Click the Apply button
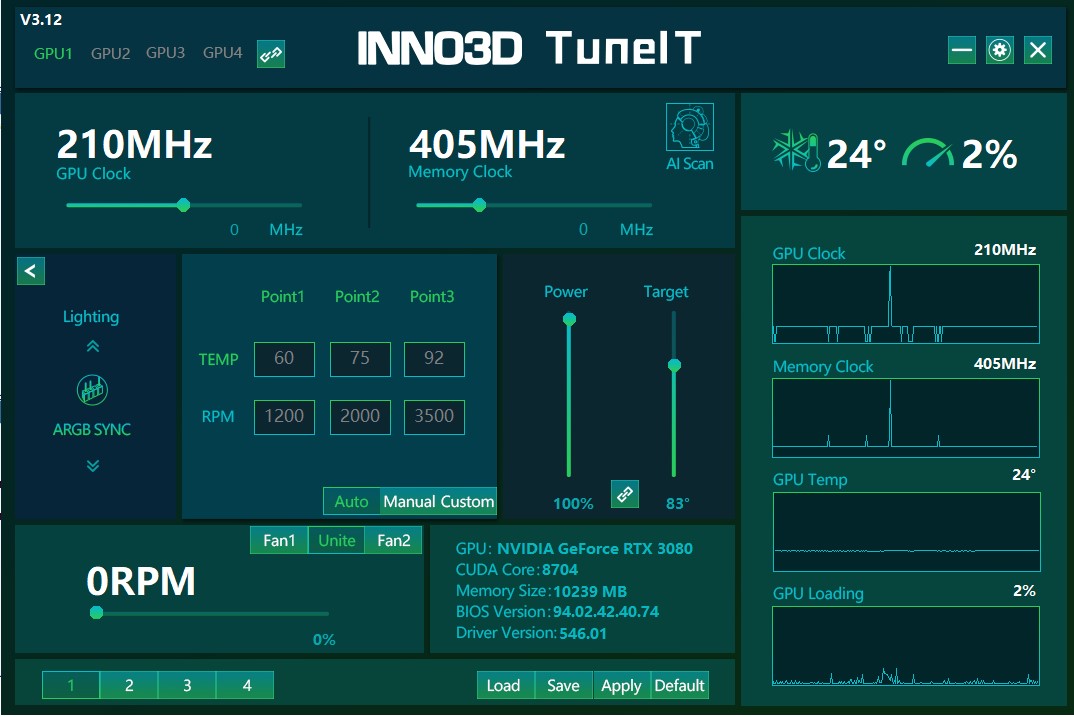The image size is (1074, 717). [621, 685]
